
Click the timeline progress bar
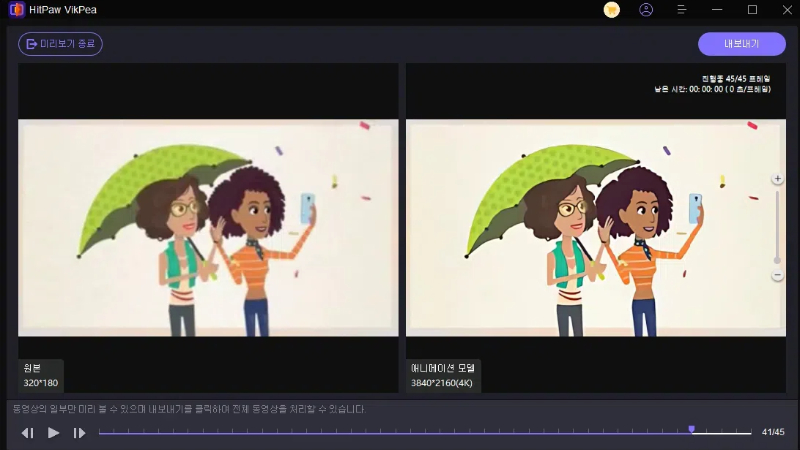[x=425, y=433]
